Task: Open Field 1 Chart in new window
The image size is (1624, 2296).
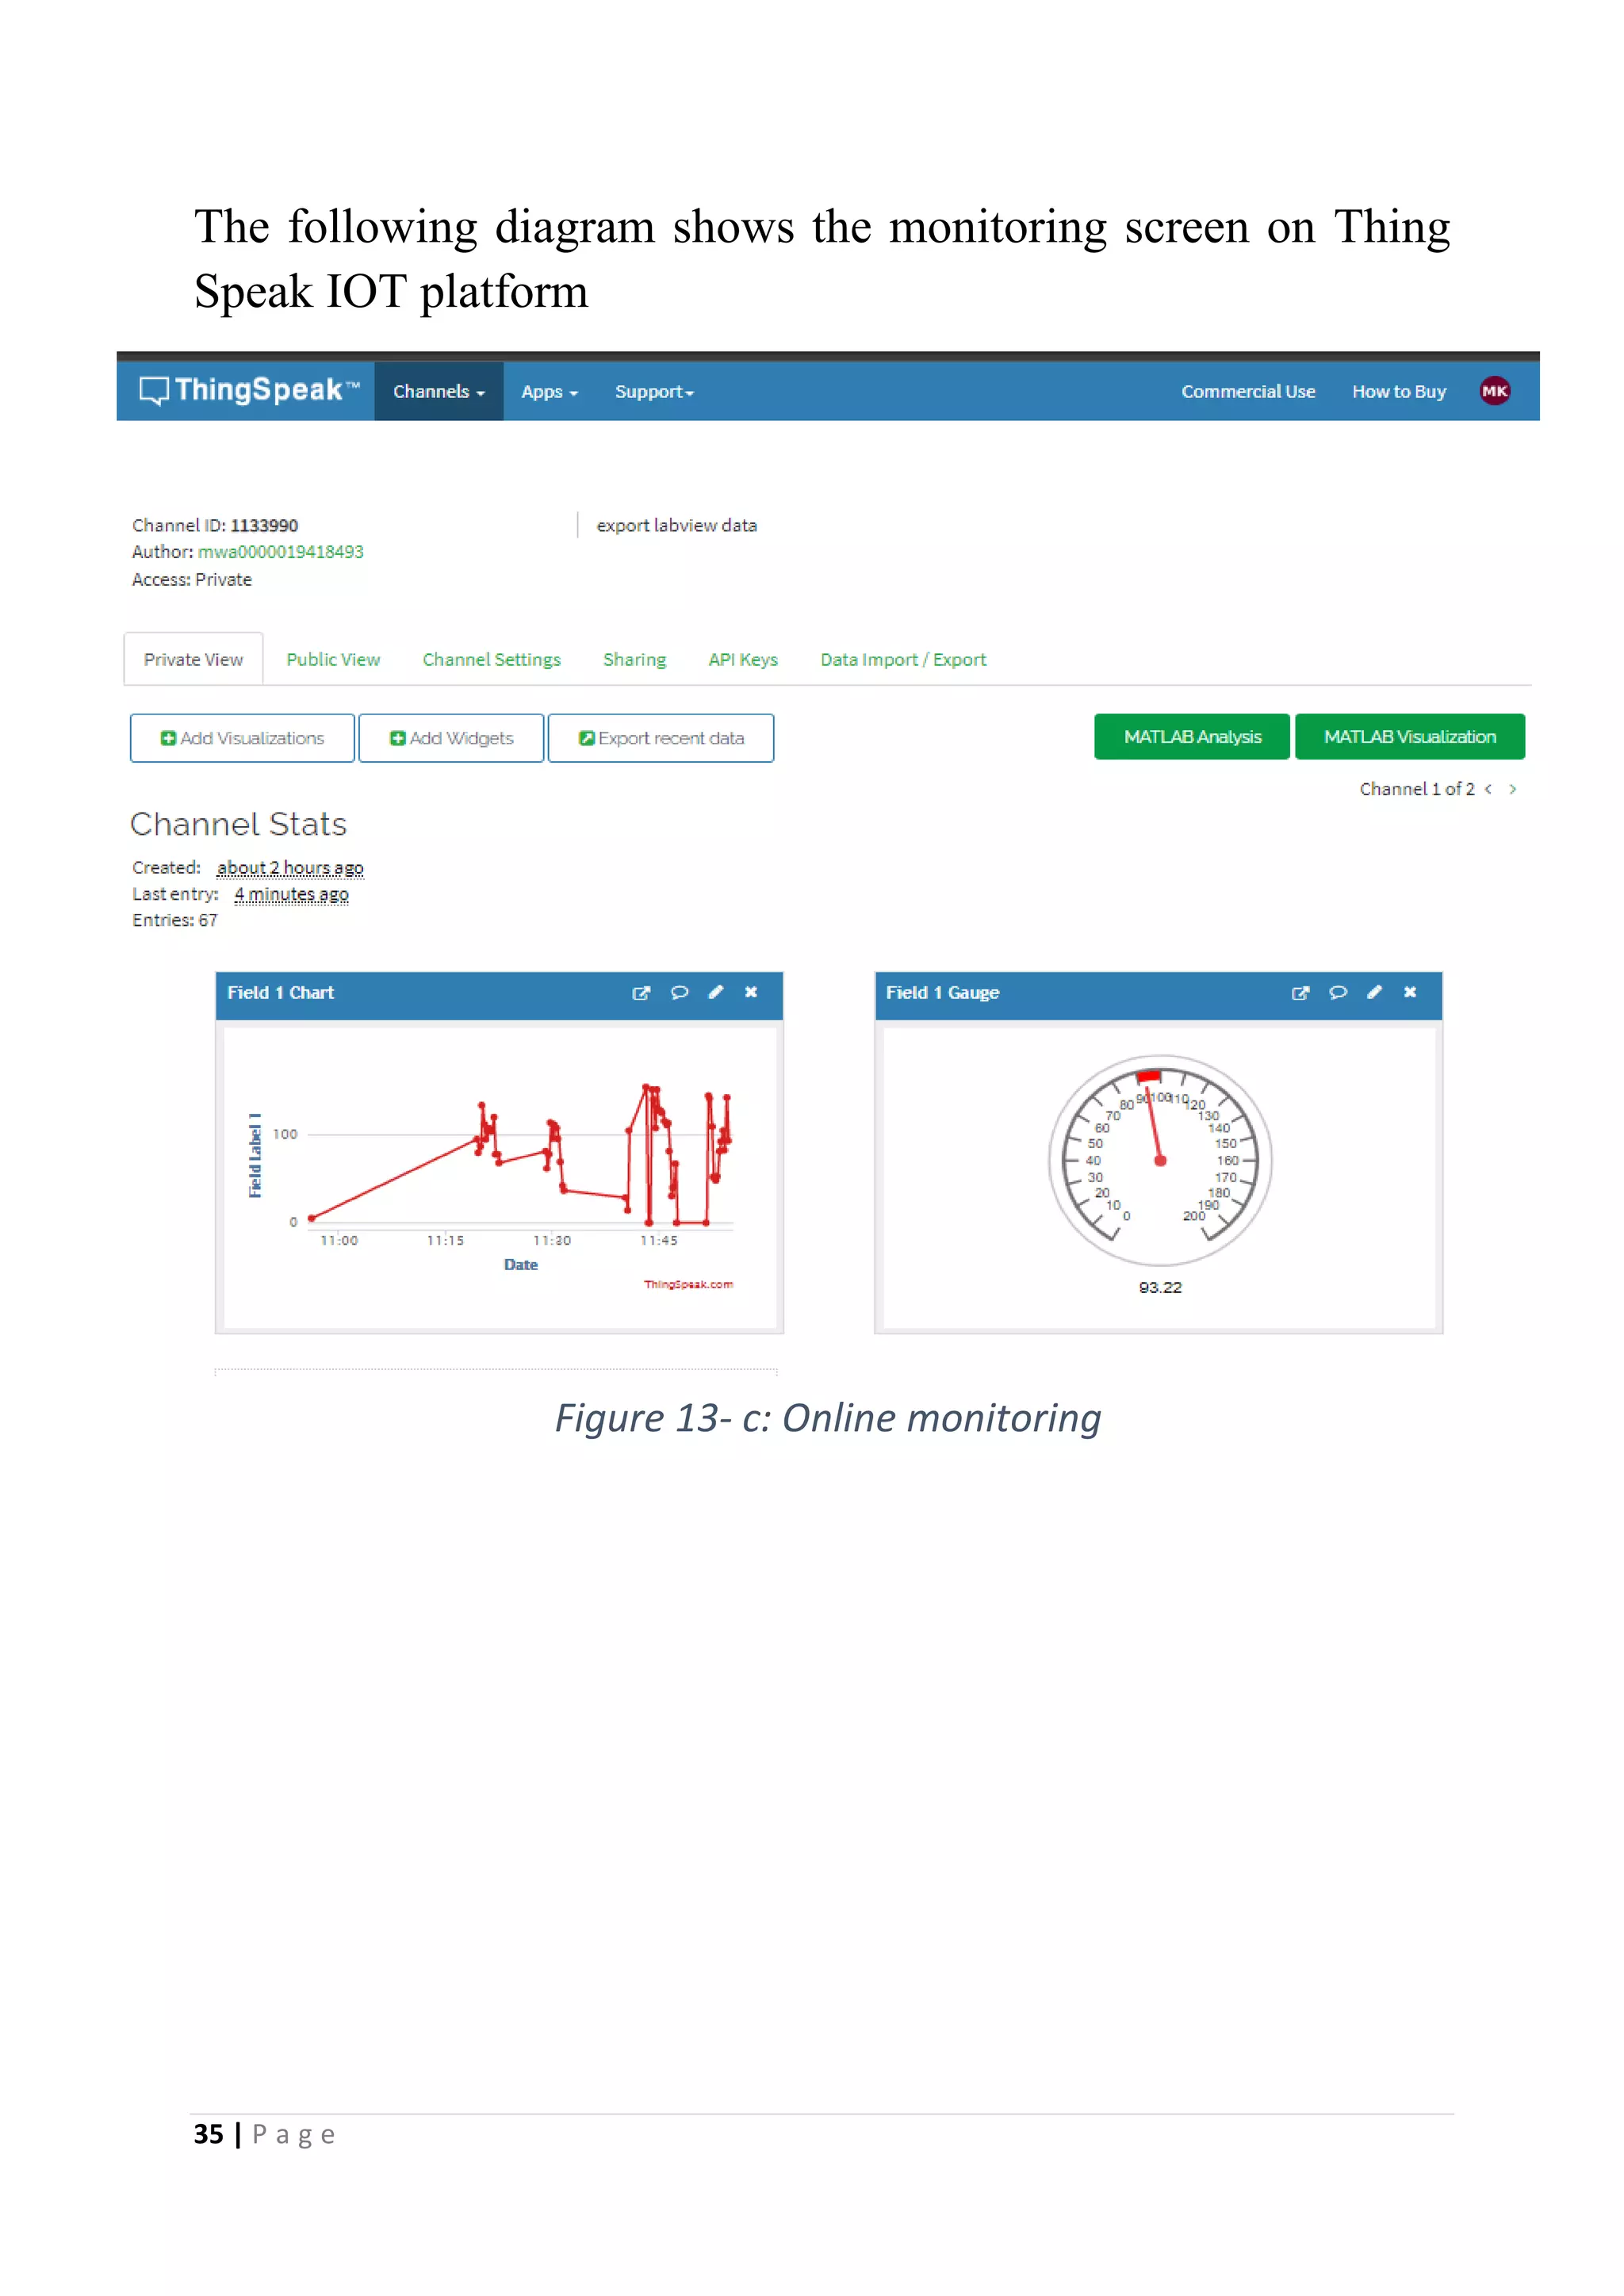Action: click(641, 993)
